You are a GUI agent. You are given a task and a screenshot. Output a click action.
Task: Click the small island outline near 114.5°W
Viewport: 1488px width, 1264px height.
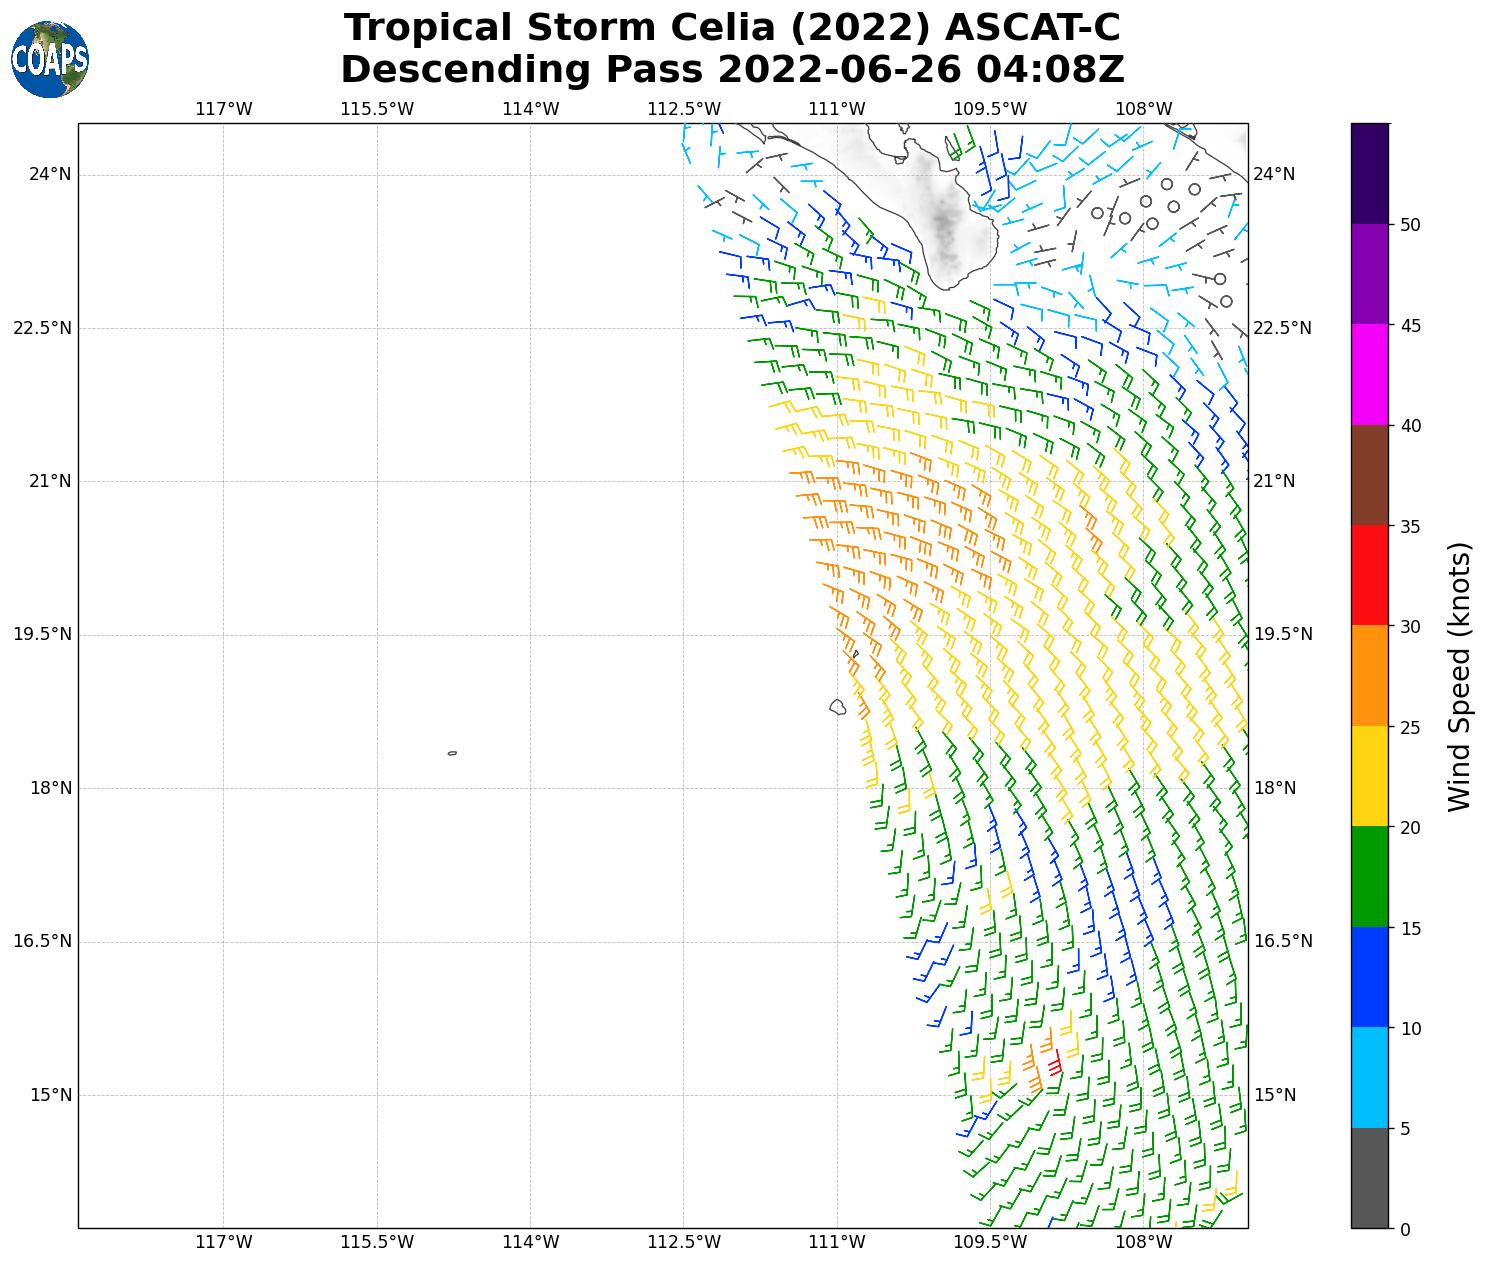pos(452,753)
